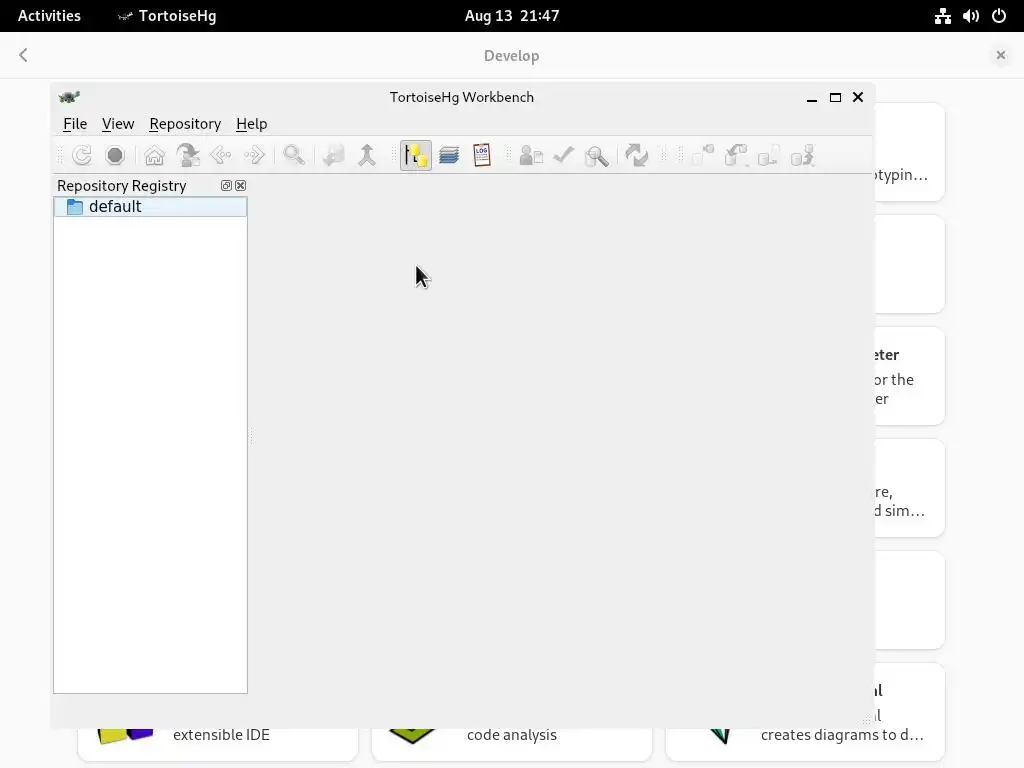The height and width of the screenshot is (768, 1024).
Task: Click the Refresh repository toolbar icon
Action: 82,155
